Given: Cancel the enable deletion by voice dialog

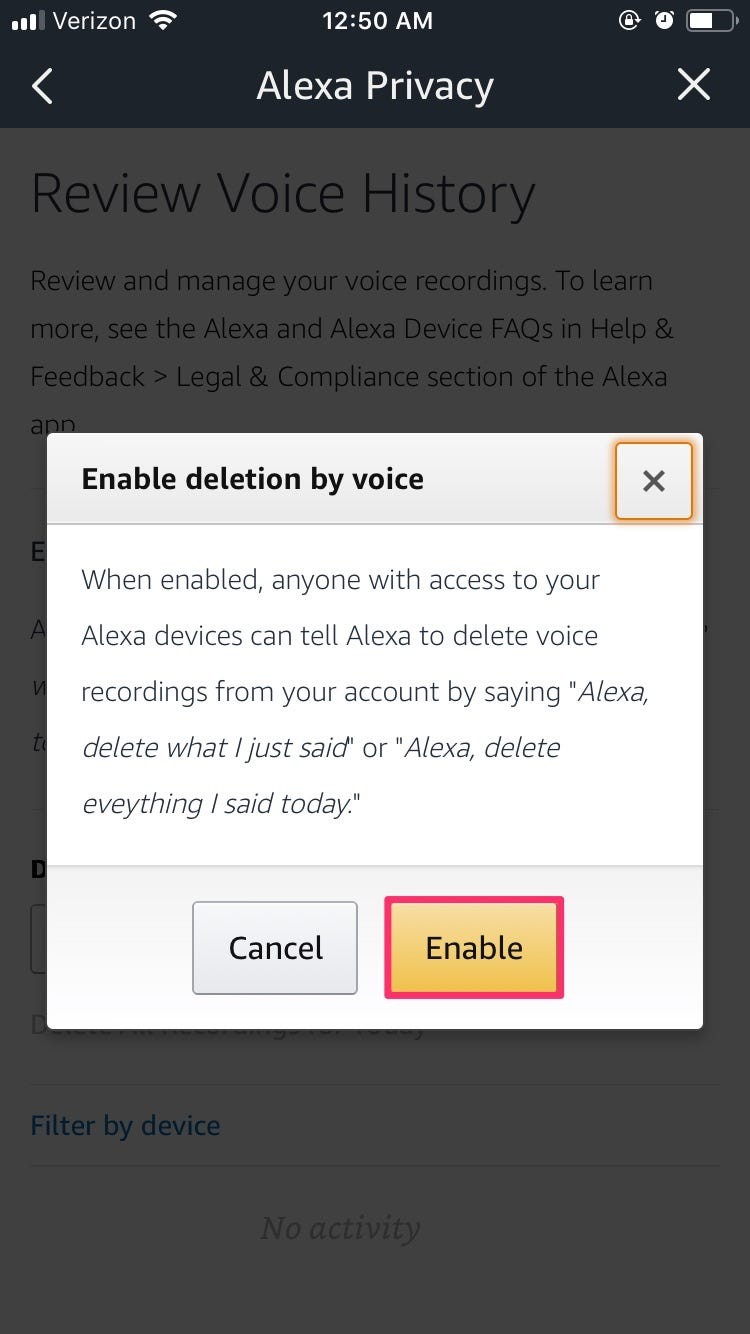Looking at the screenshot, I should tap(275, 947).
